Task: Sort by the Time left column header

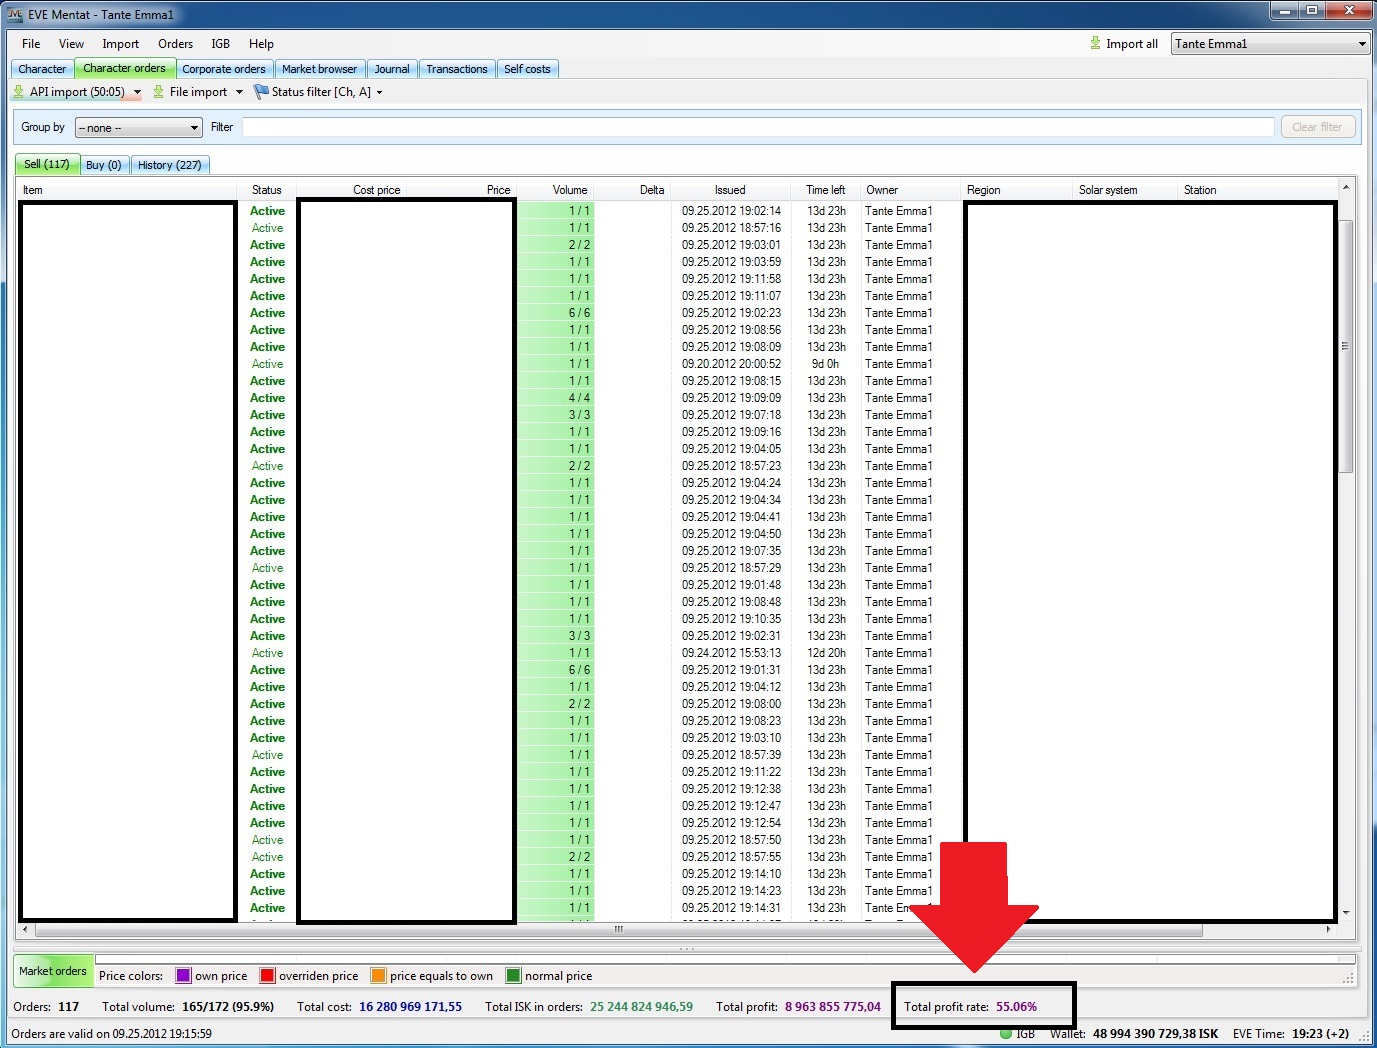Action: click(825, 190)
